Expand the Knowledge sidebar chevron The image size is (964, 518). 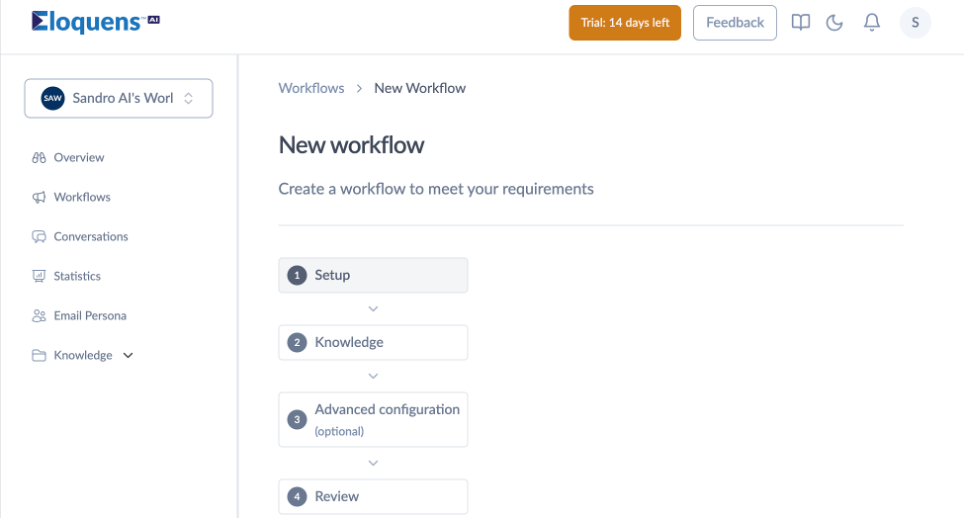128,355
